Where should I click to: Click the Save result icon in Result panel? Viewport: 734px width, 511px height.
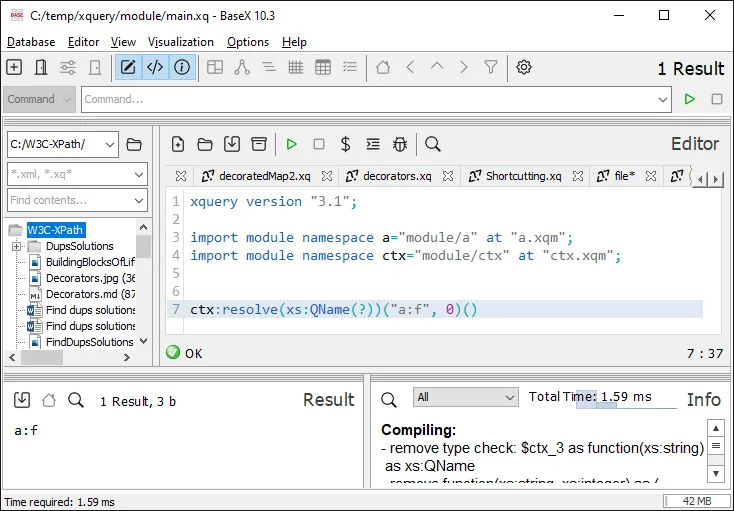[22, 400]
